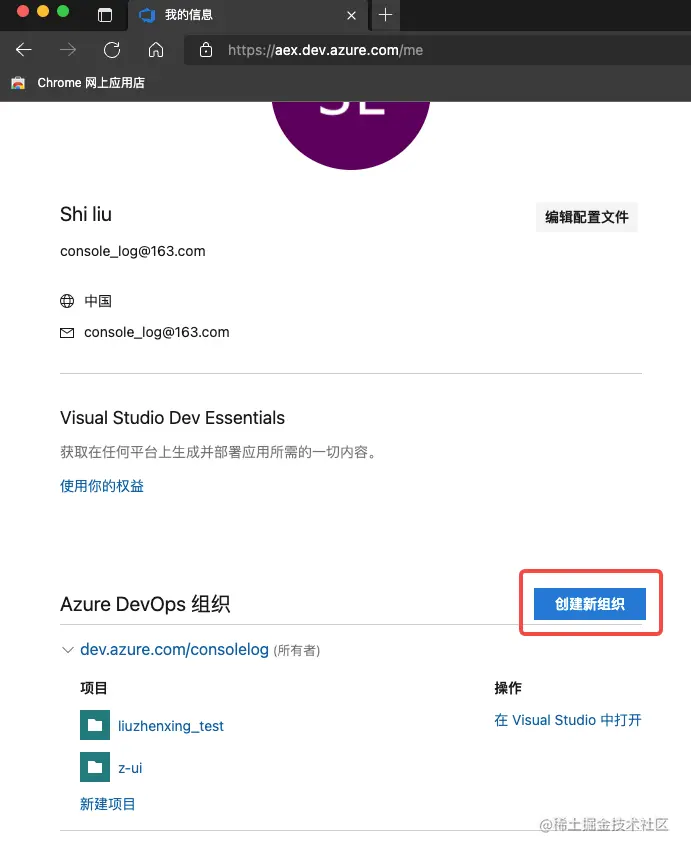Image resolution: width=691 pixels, height=855 pixels.
Task: Select the 我的信息 browser tab
Action: (x=248, y=15)
